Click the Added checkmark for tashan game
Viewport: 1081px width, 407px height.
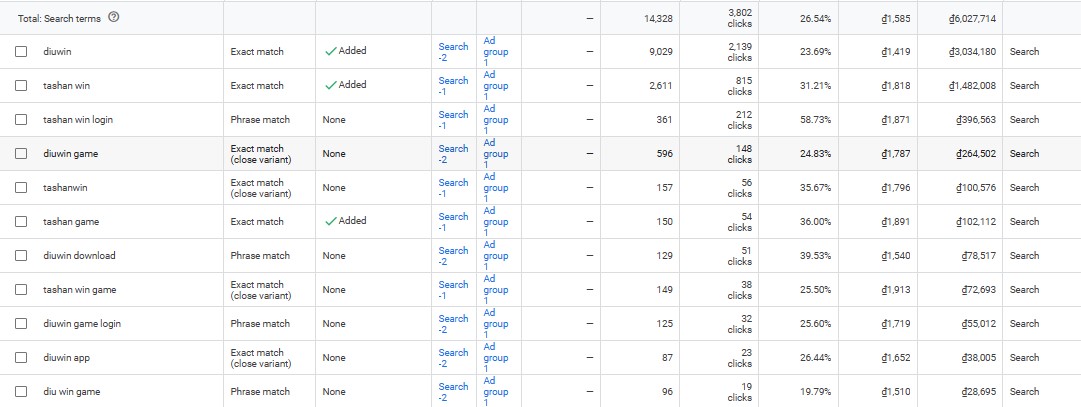(331, 221)
